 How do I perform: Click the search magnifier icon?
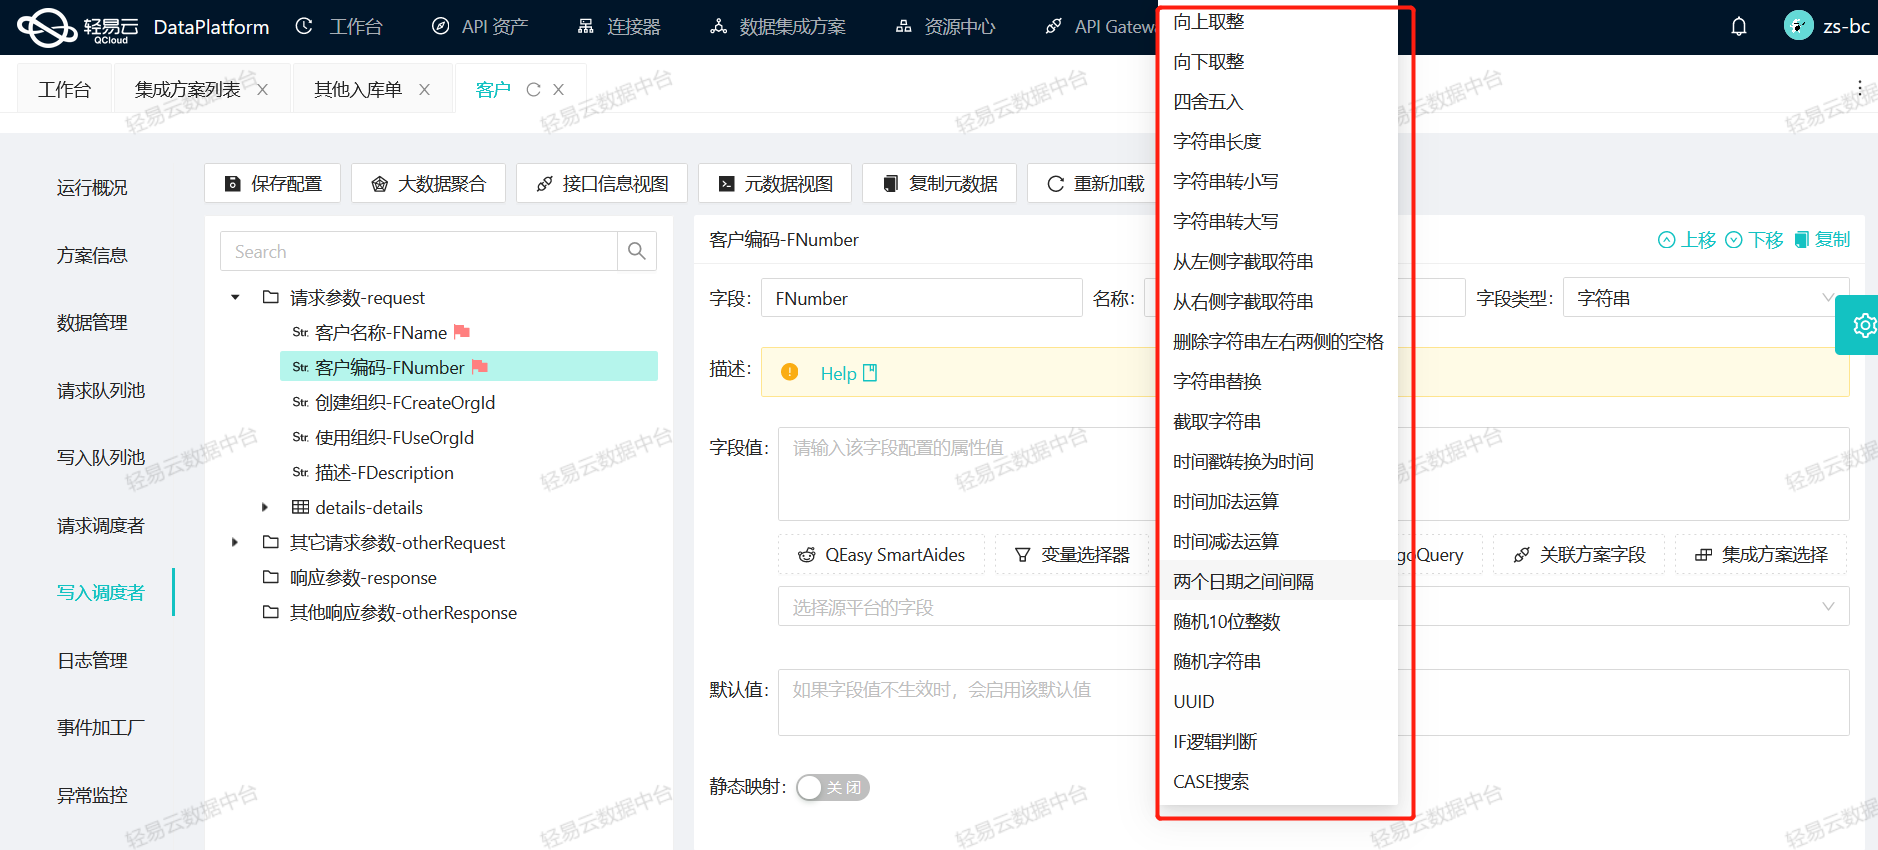click(637, 251)
